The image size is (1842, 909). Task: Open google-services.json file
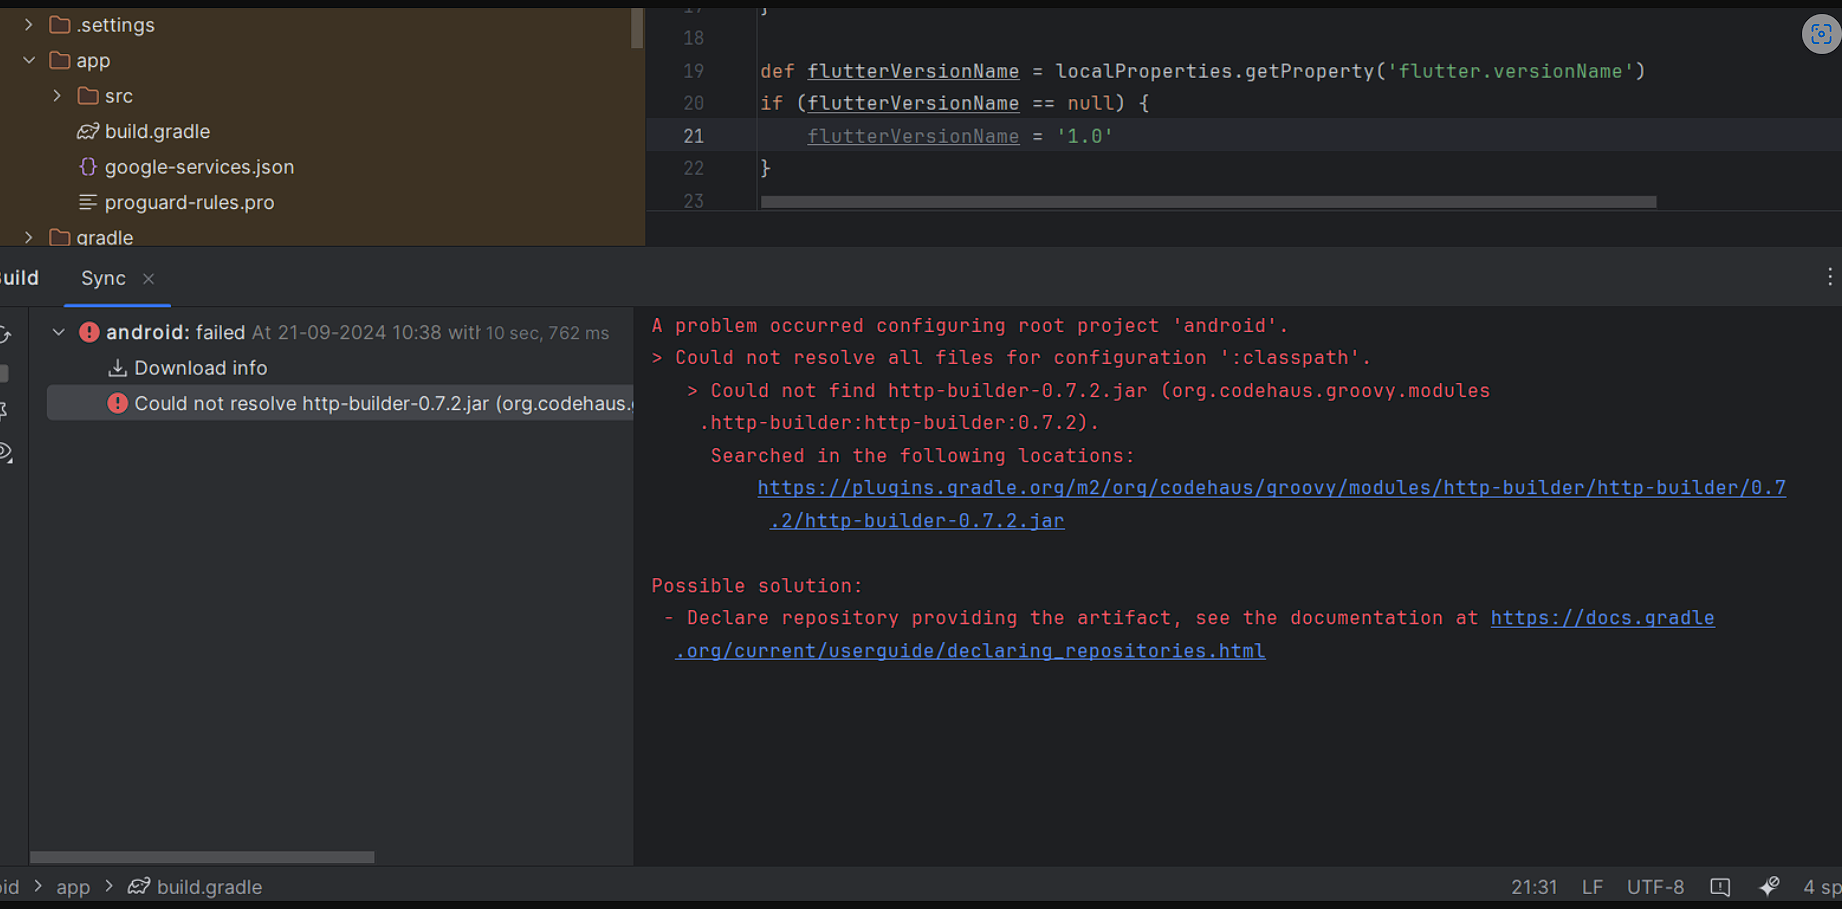tap(199, 167)
